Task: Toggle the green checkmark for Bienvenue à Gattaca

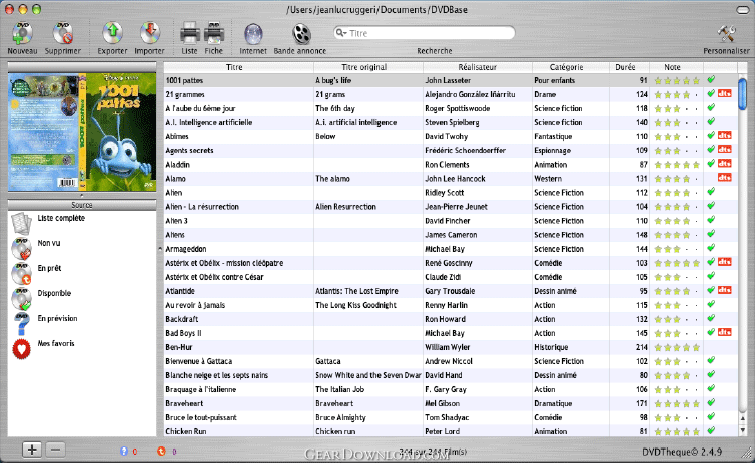Action: tap(711, 360)
